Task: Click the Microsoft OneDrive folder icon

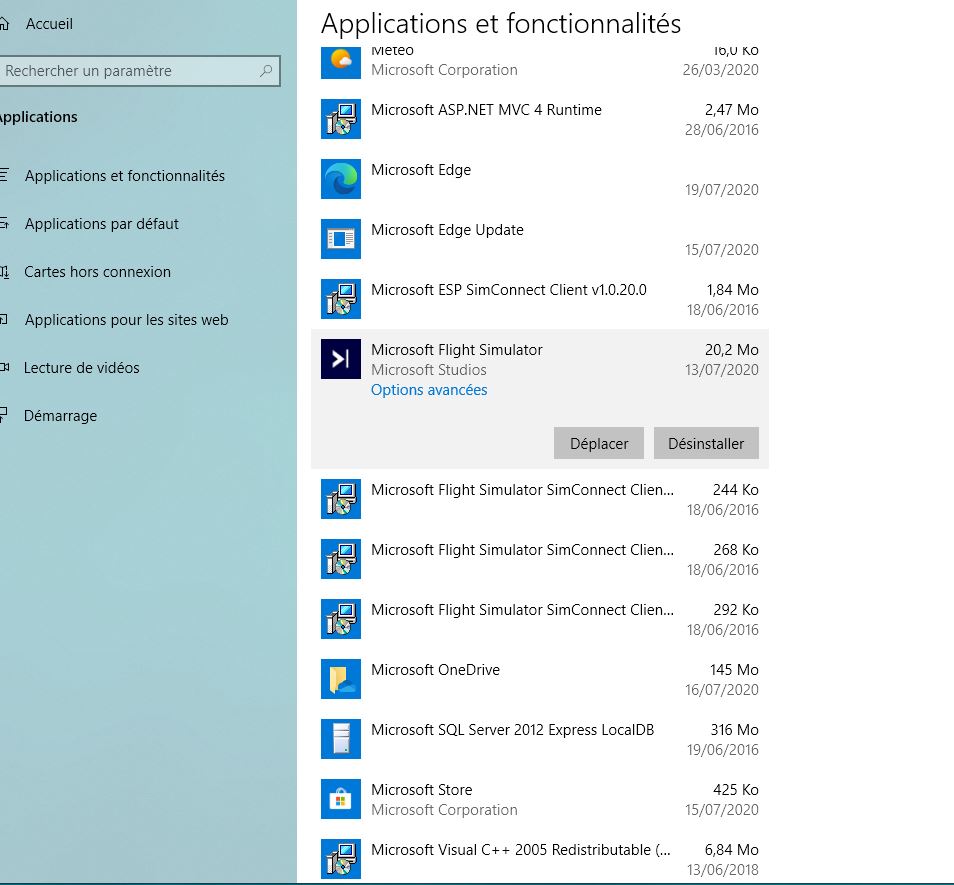Action: (x=341, y=679)
